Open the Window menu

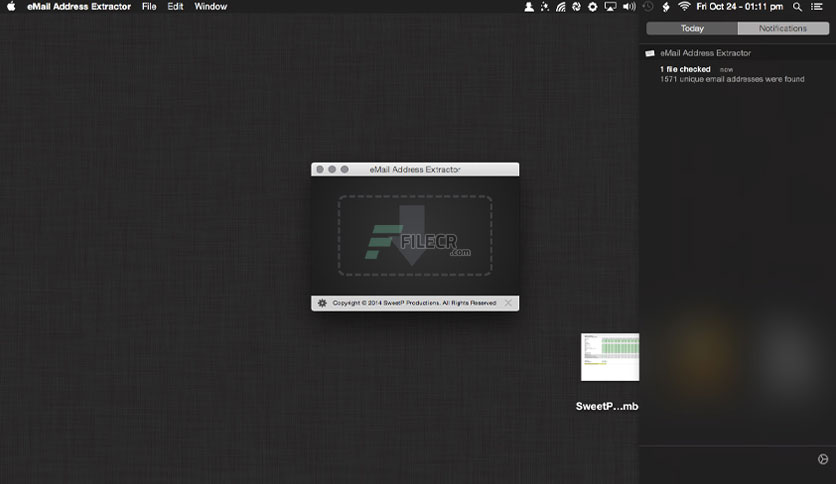[x=210, y=6]
